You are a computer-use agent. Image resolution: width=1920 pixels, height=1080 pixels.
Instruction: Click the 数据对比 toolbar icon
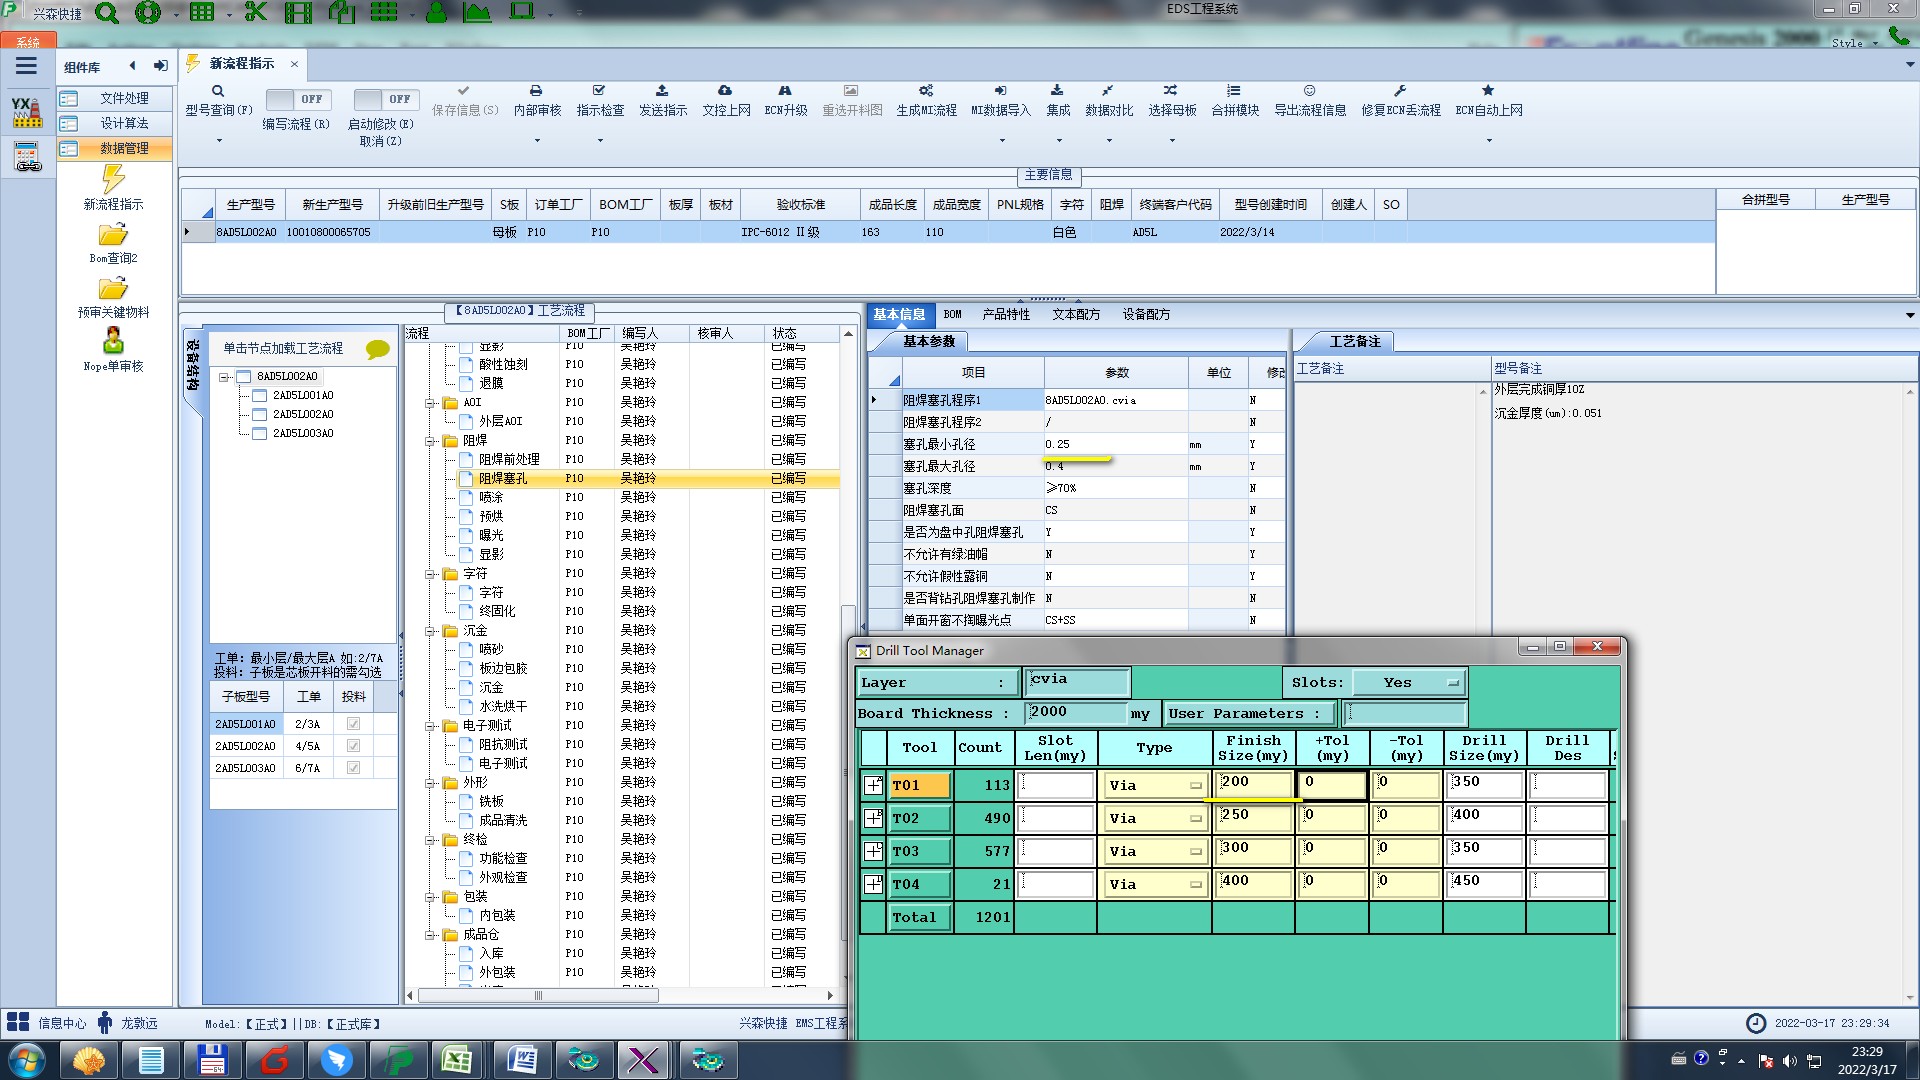(x=1108, y=91)
